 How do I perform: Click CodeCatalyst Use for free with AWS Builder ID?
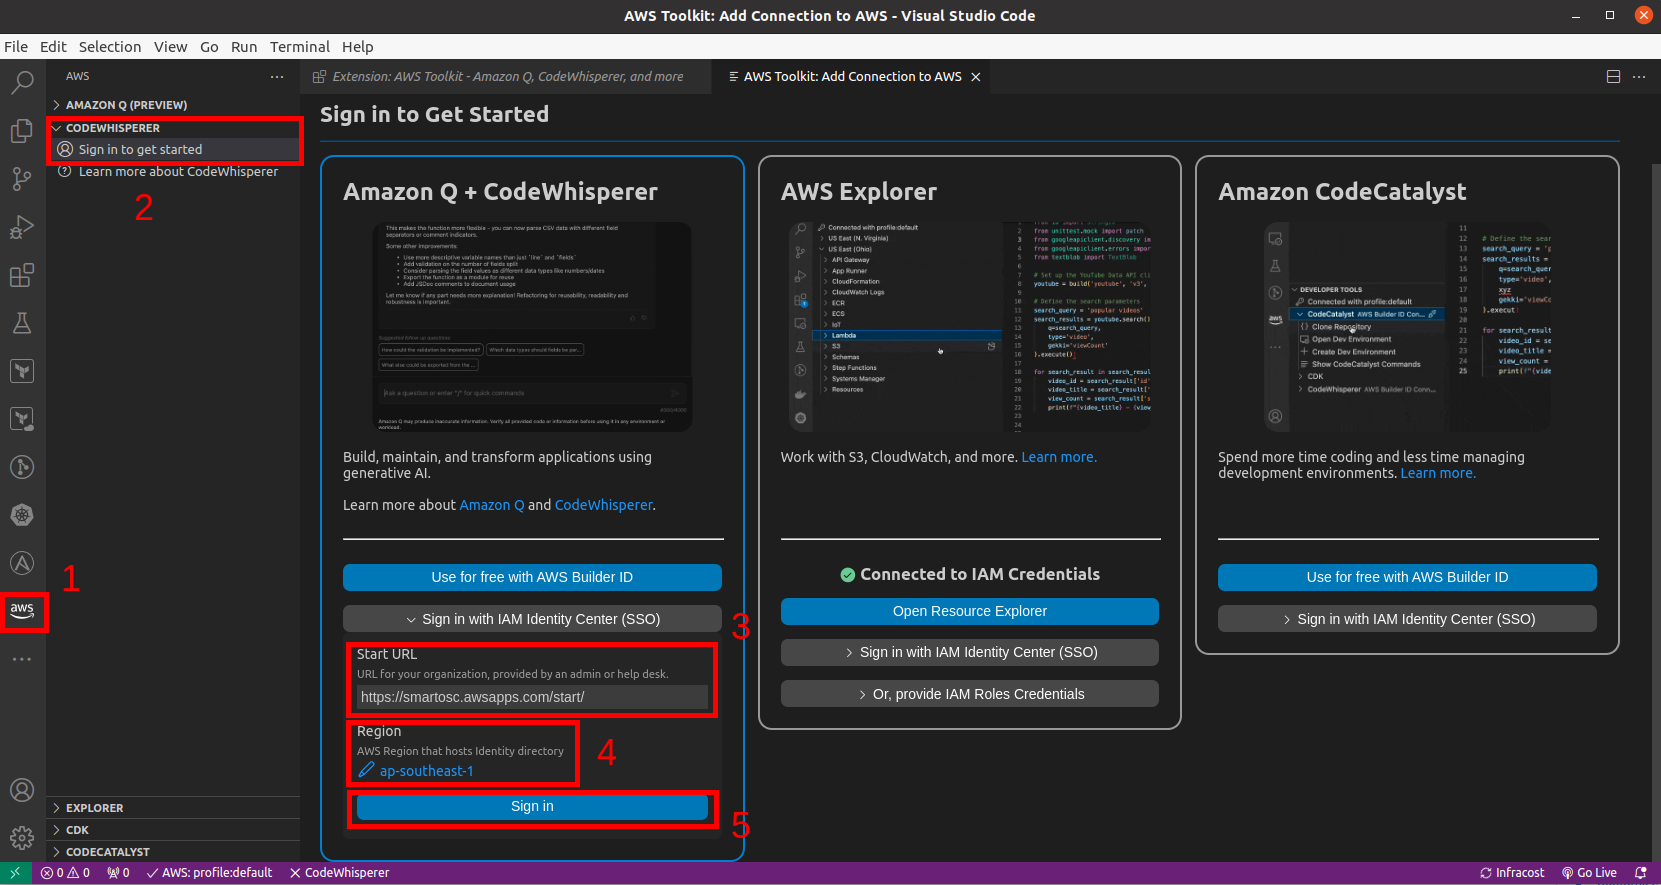(x=1407, y=577)
